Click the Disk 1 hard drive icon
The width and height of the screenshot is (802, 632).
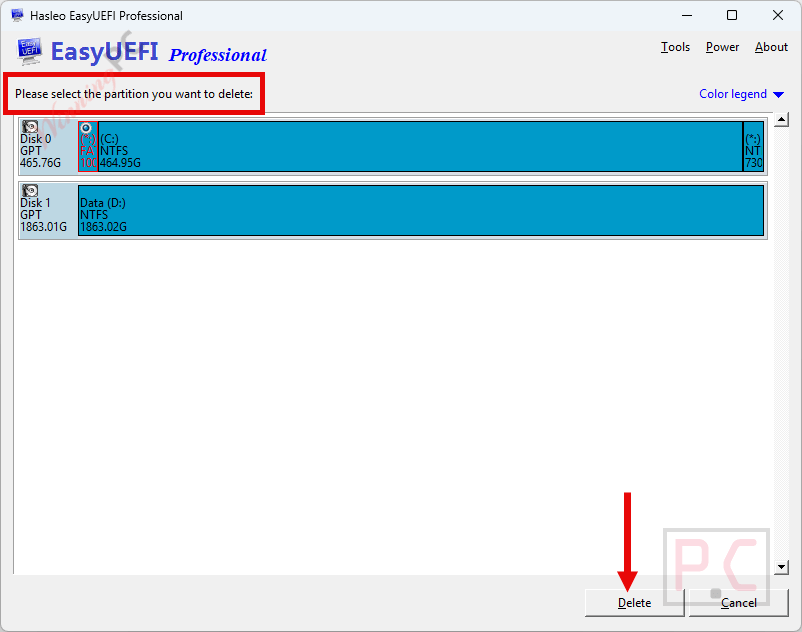(30, 190)
